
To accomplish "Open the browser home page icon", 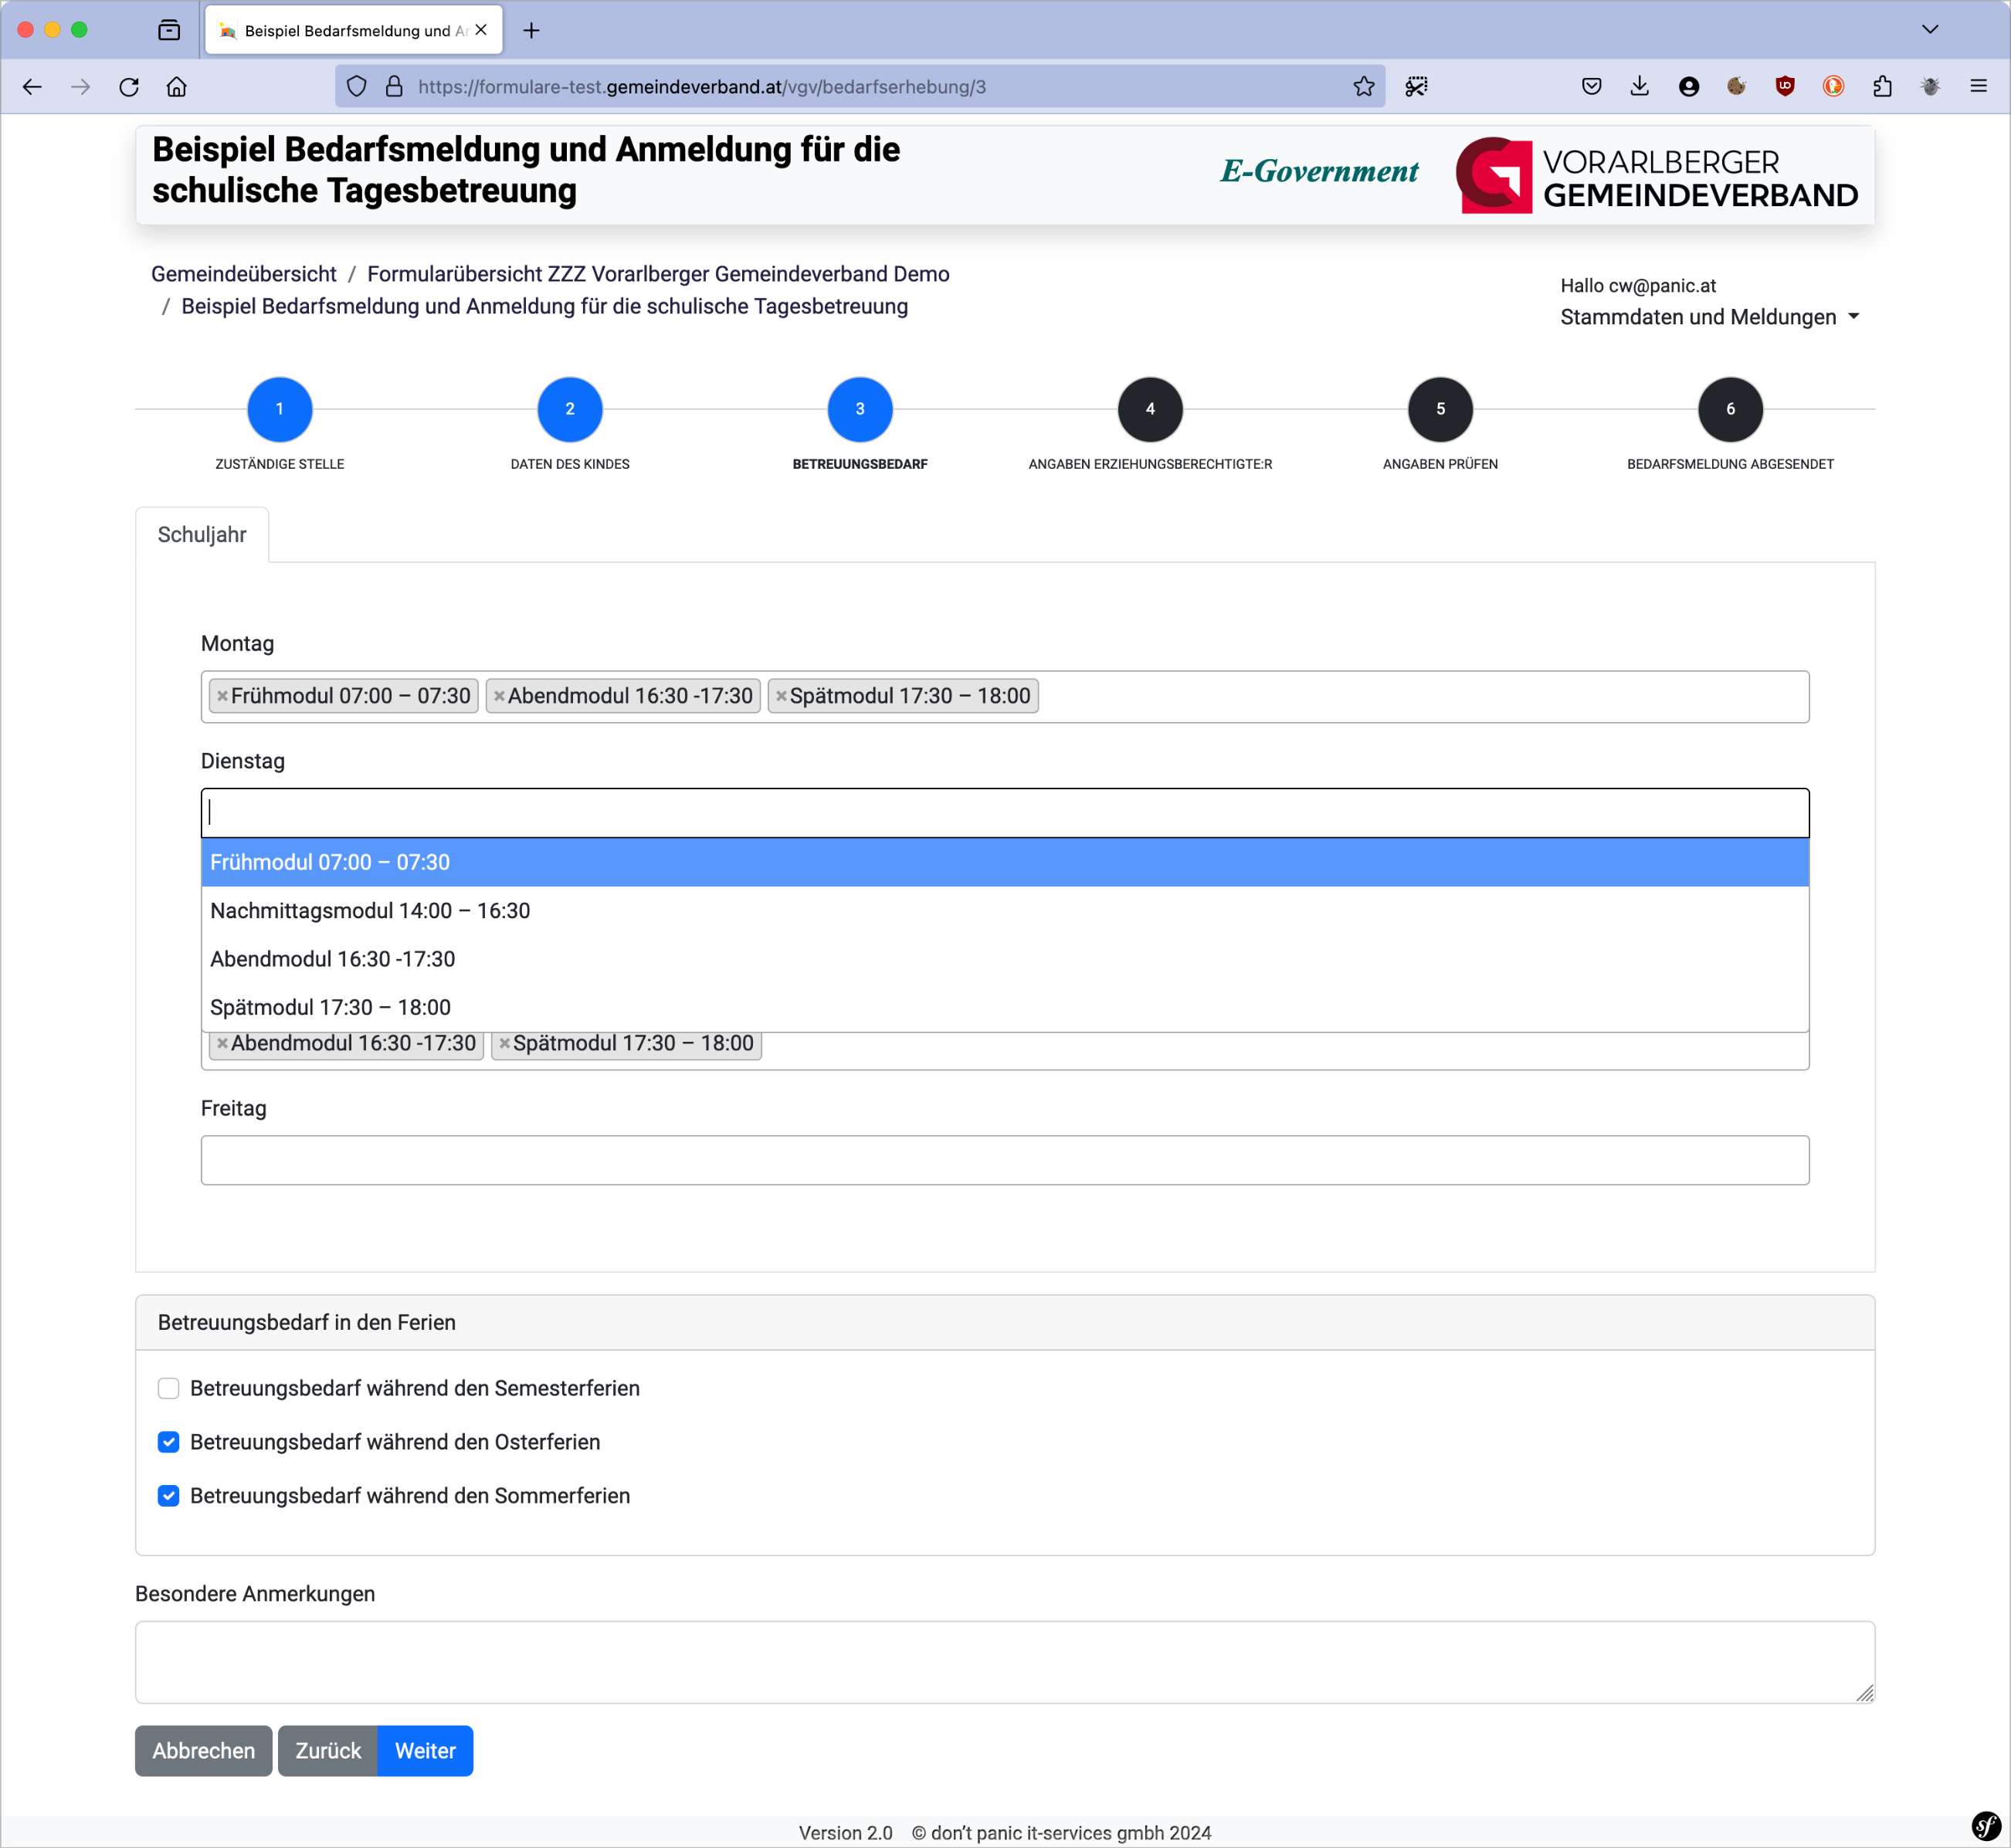I will pyautogui.click(x=177, y=87).
